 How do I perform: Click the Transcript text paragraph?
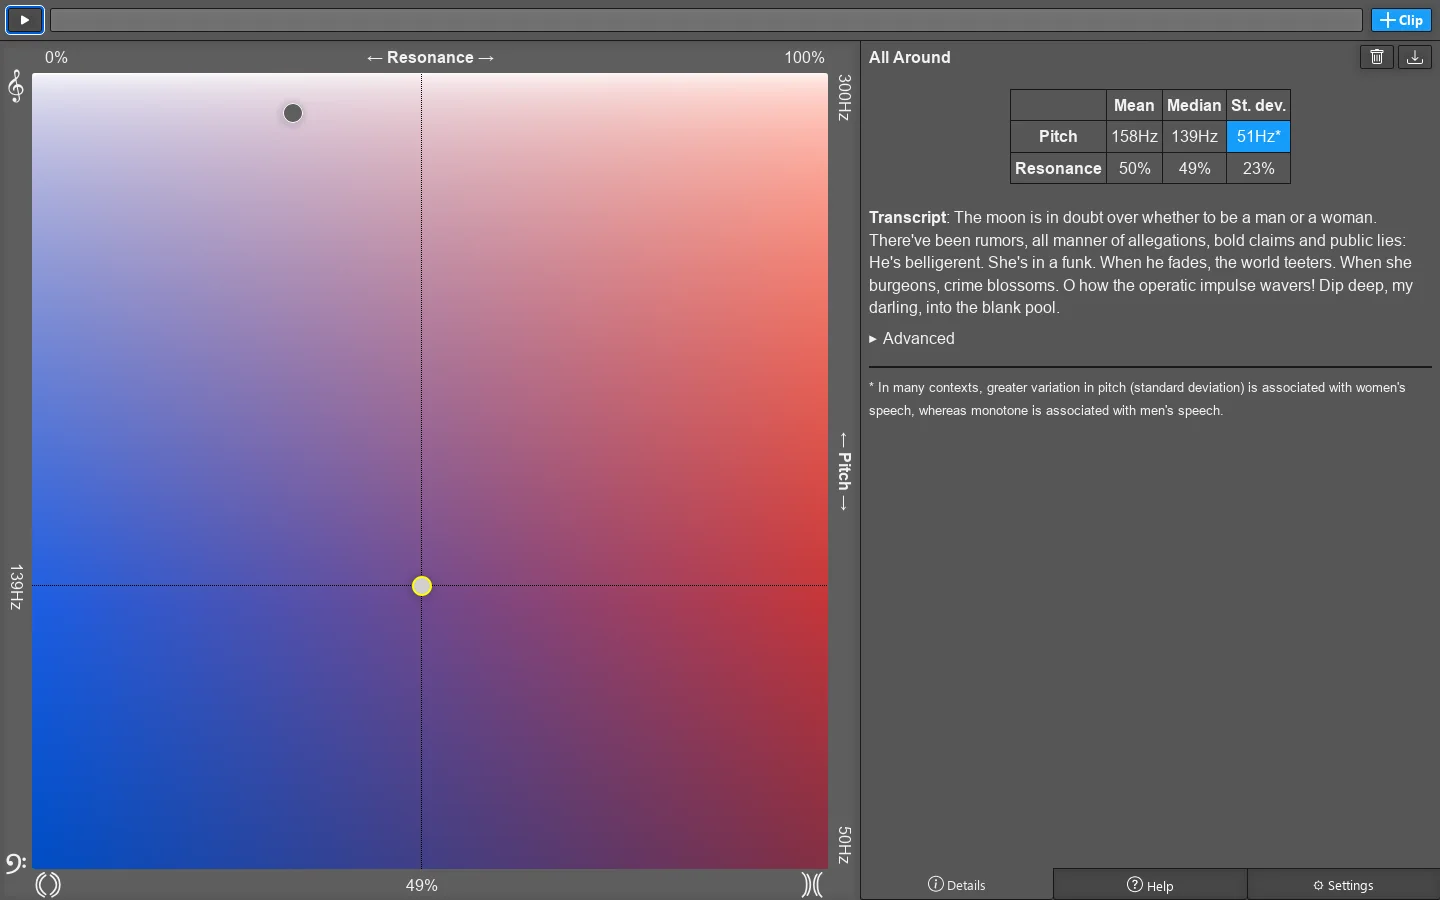1142,262
